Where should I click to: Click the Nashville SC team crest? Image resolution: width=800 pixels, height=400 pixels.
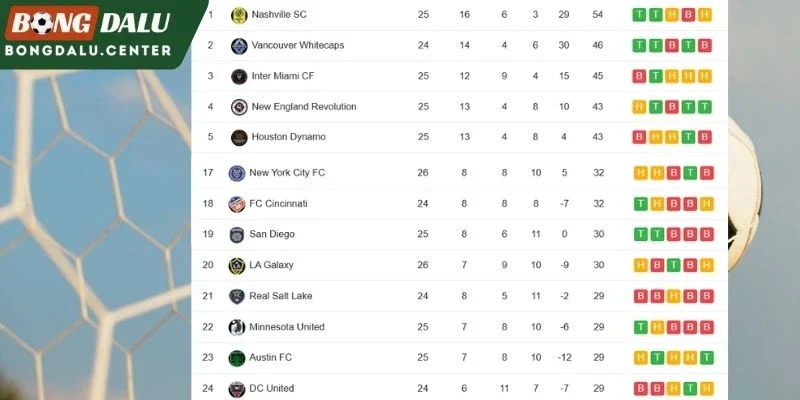pyautogui.click(x=239, y=15)
